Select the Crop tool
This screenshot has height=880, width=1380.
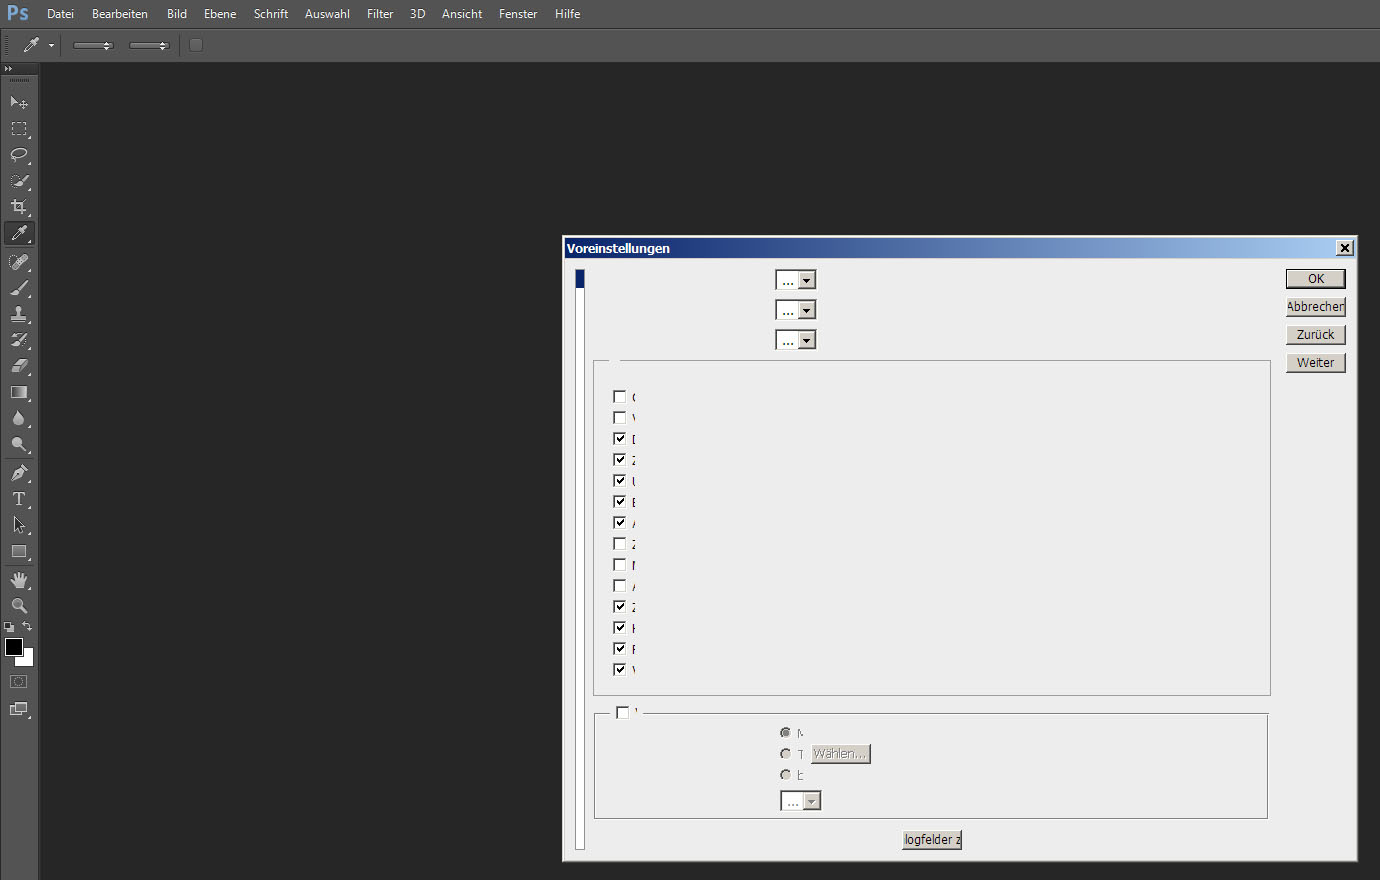coord(19,207)
